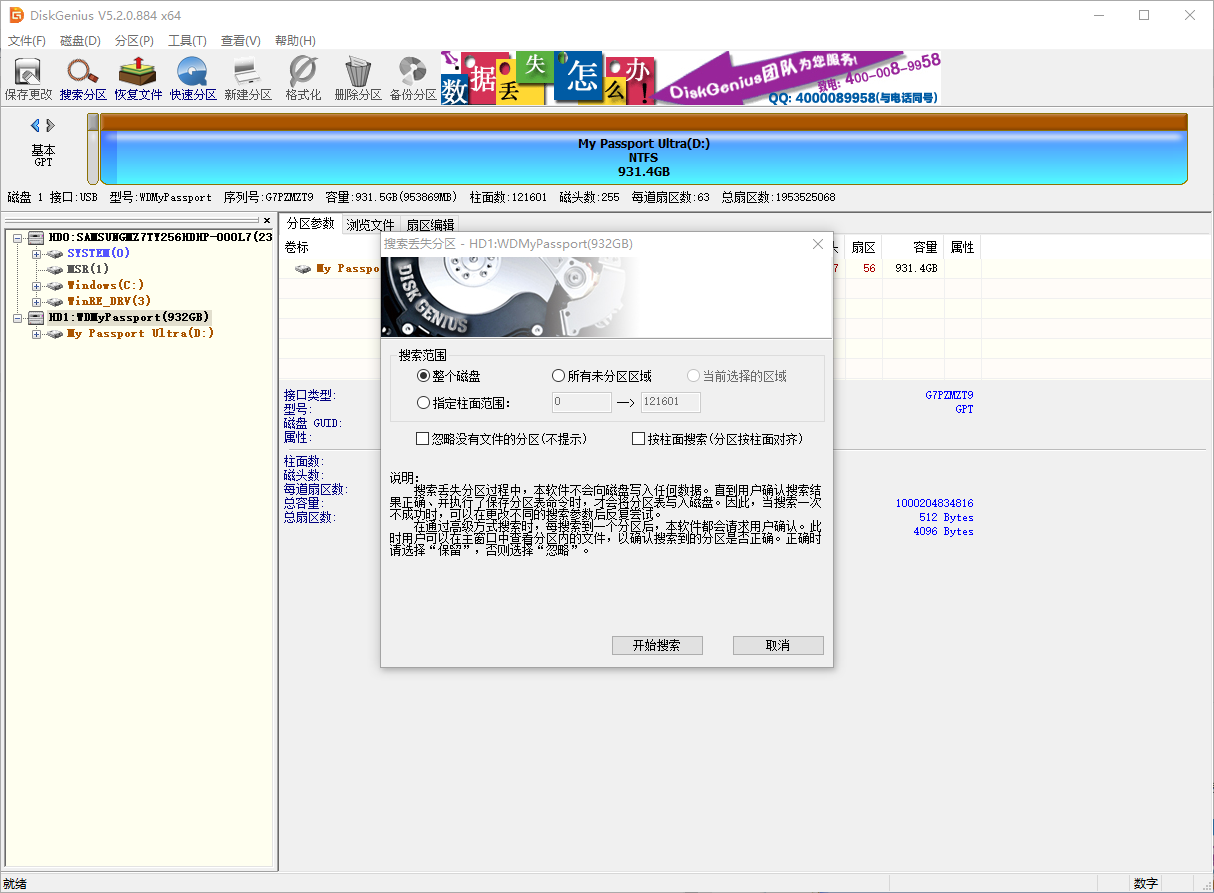This screenshot has width=1214, height=893.
Task: Select the 新建分区 new partition tool
Action: [248, 80]
